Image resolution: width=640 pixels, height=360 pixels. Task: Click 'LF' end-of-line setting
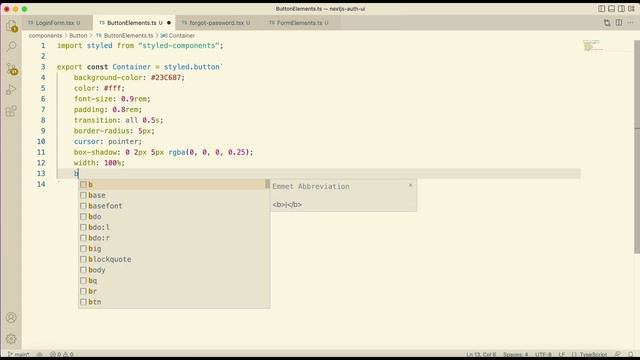point(562,354)
